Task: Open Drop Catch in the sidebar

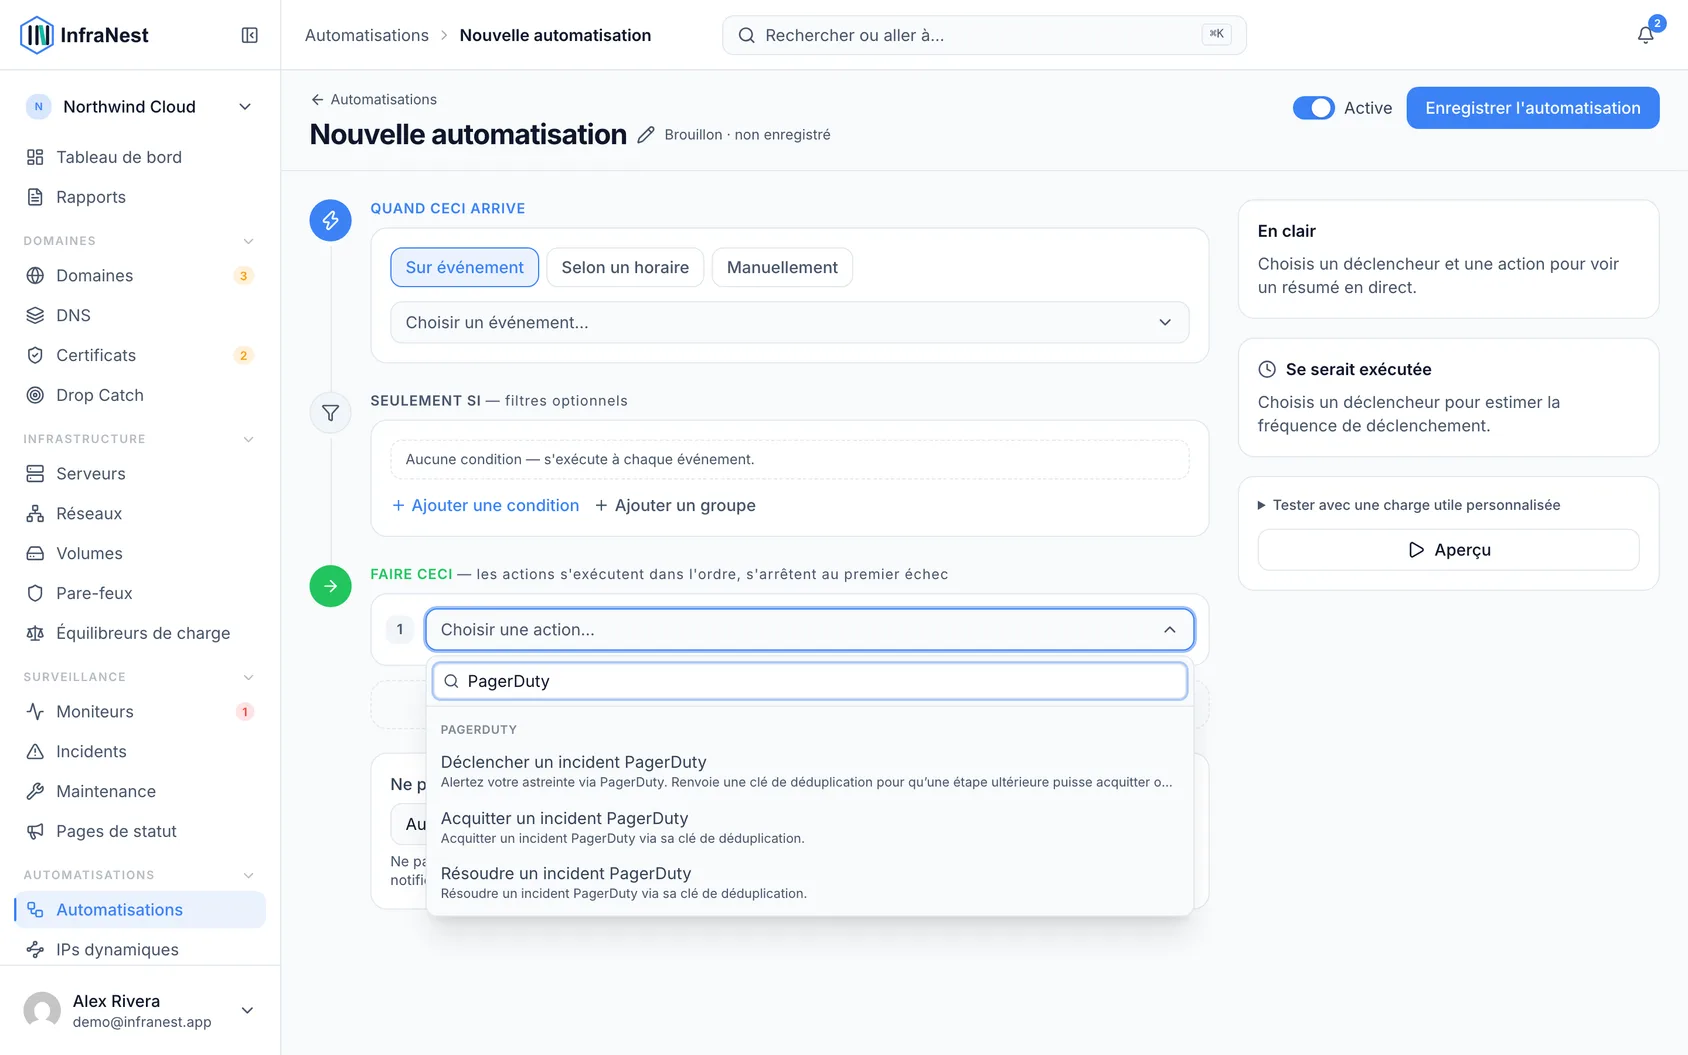Action: 140,395
